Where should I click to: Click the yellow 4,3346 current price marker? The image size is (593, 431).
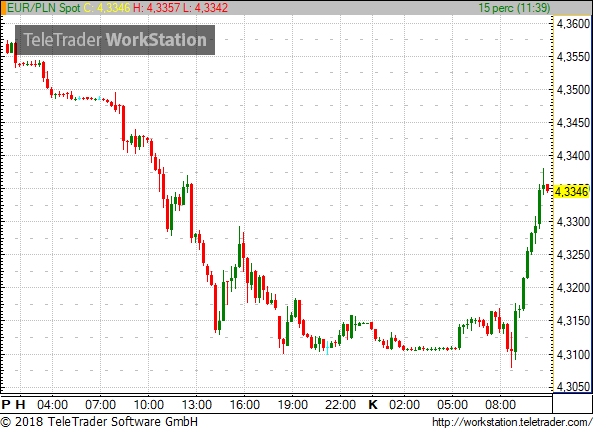click(571, 192)
